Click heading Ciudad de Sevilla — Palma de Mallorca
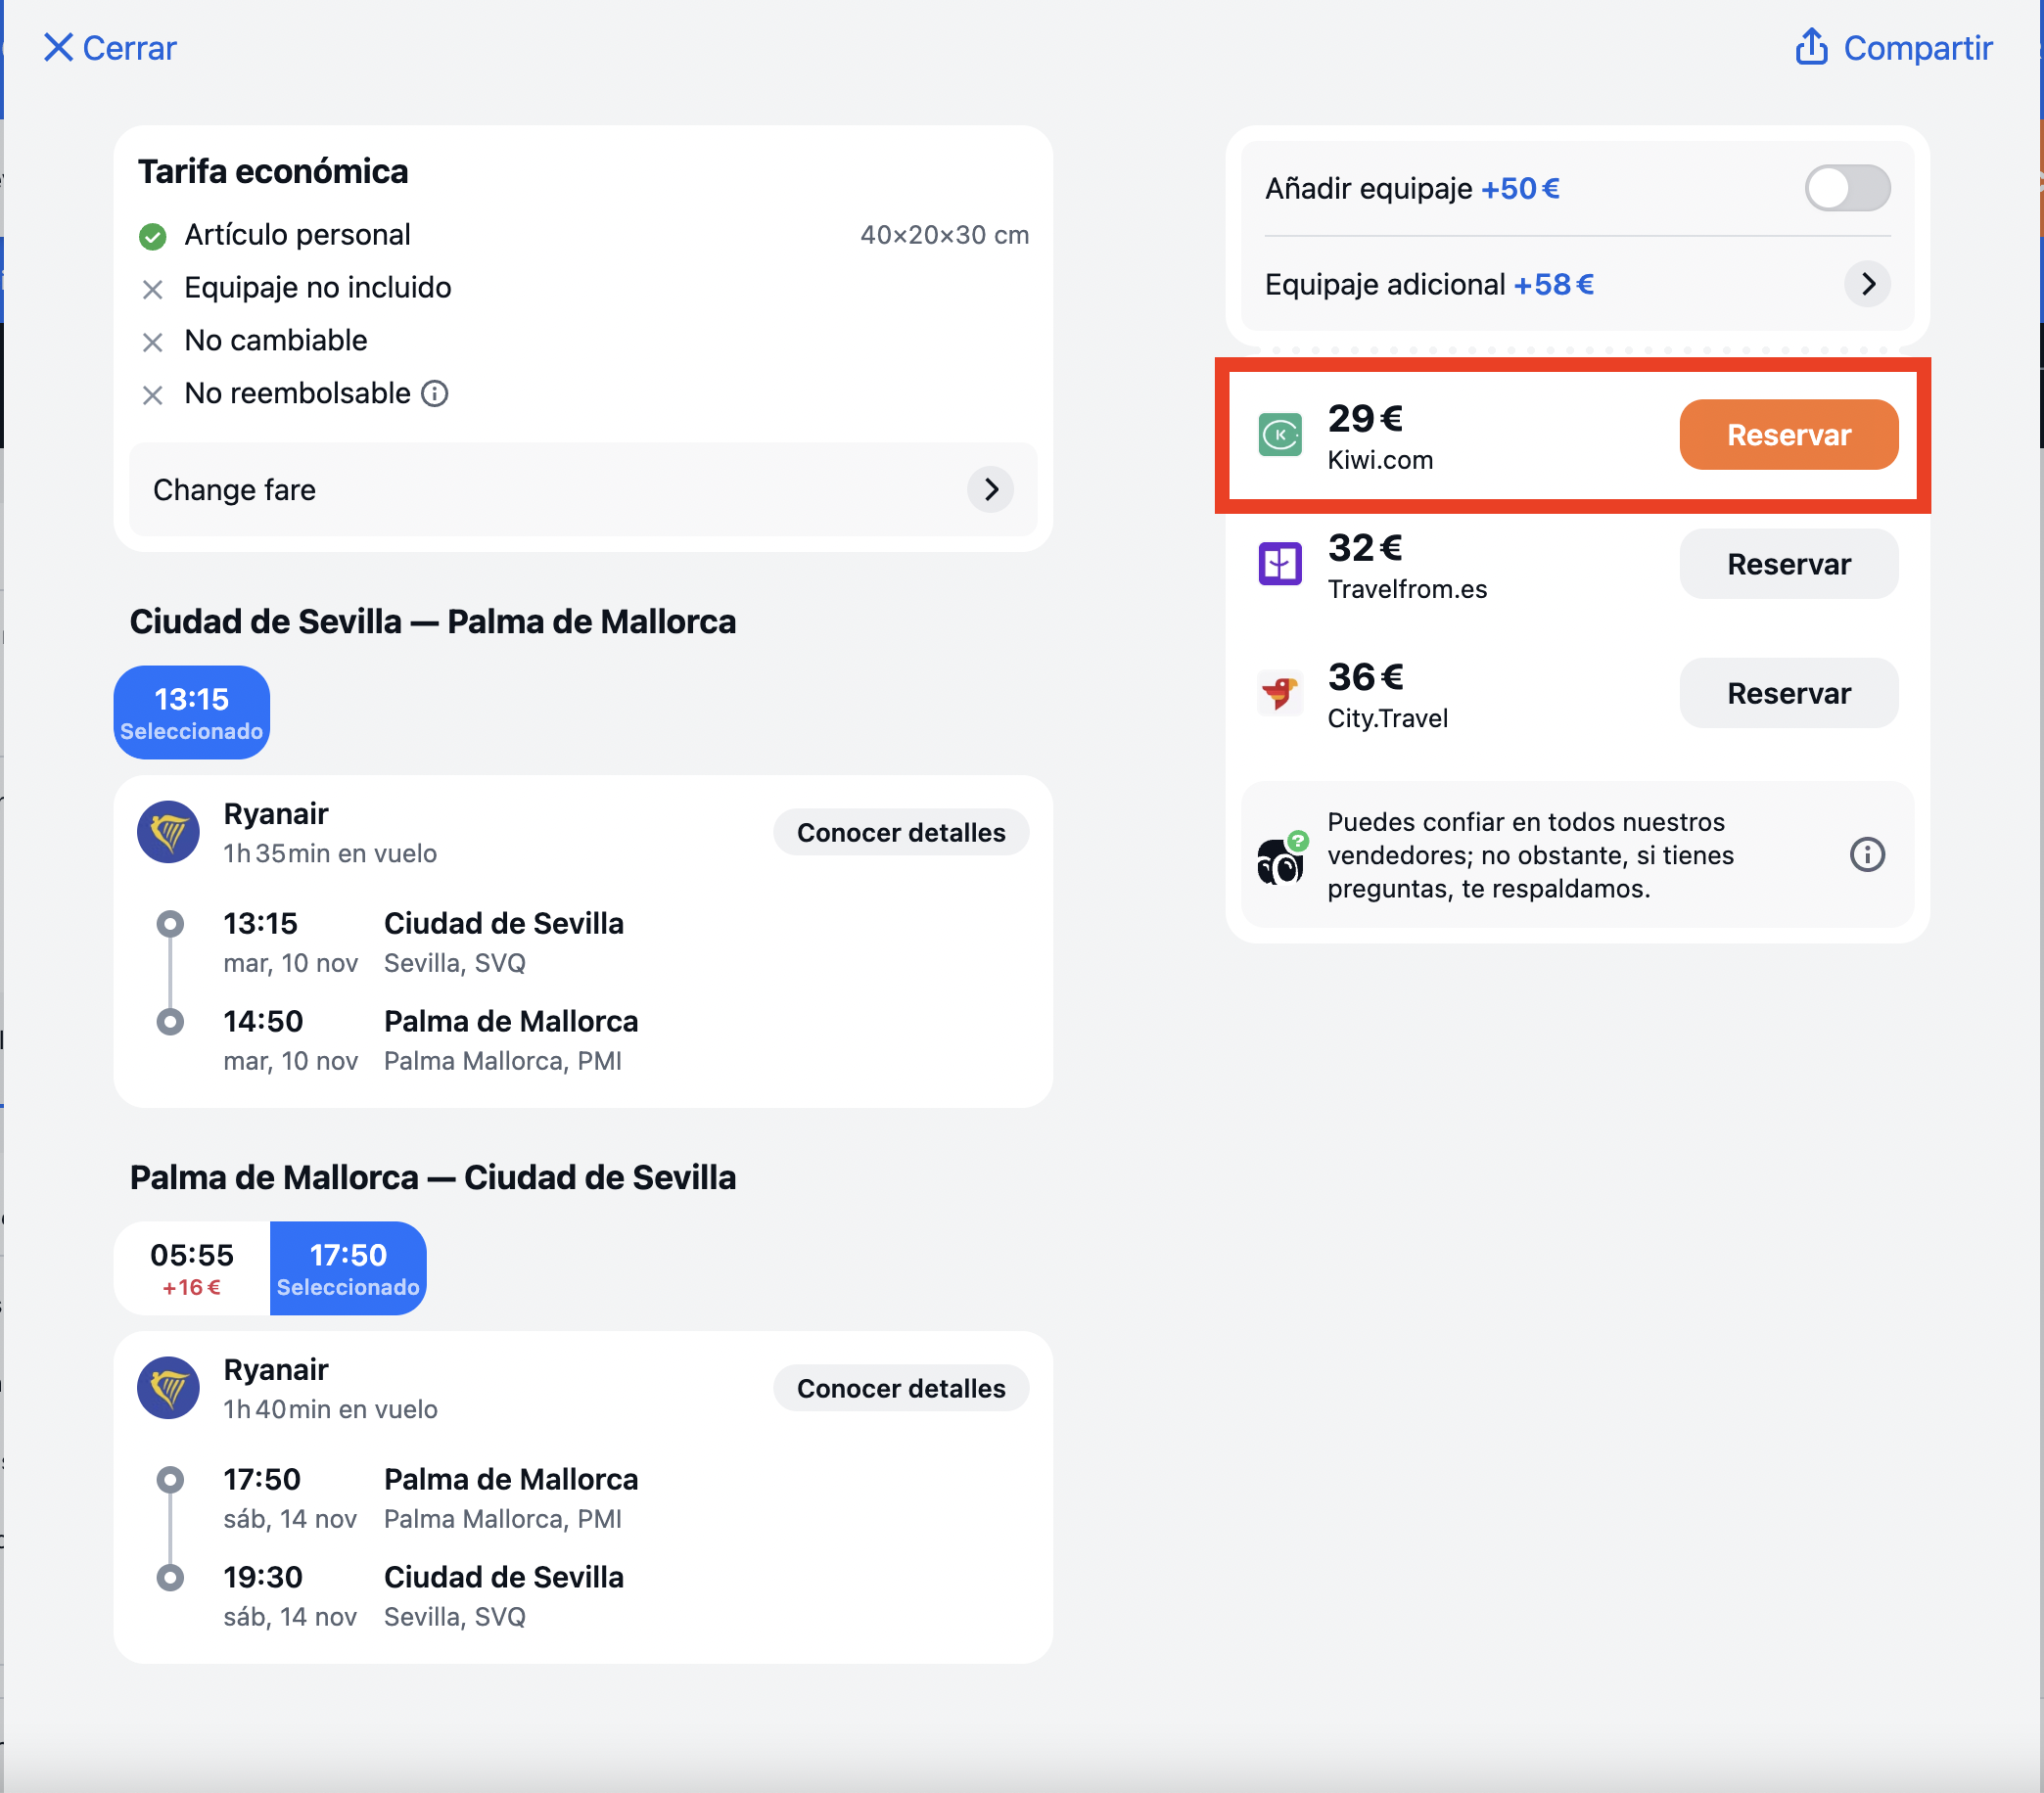Screen dimensions: 2044x1793 (433, 621)
